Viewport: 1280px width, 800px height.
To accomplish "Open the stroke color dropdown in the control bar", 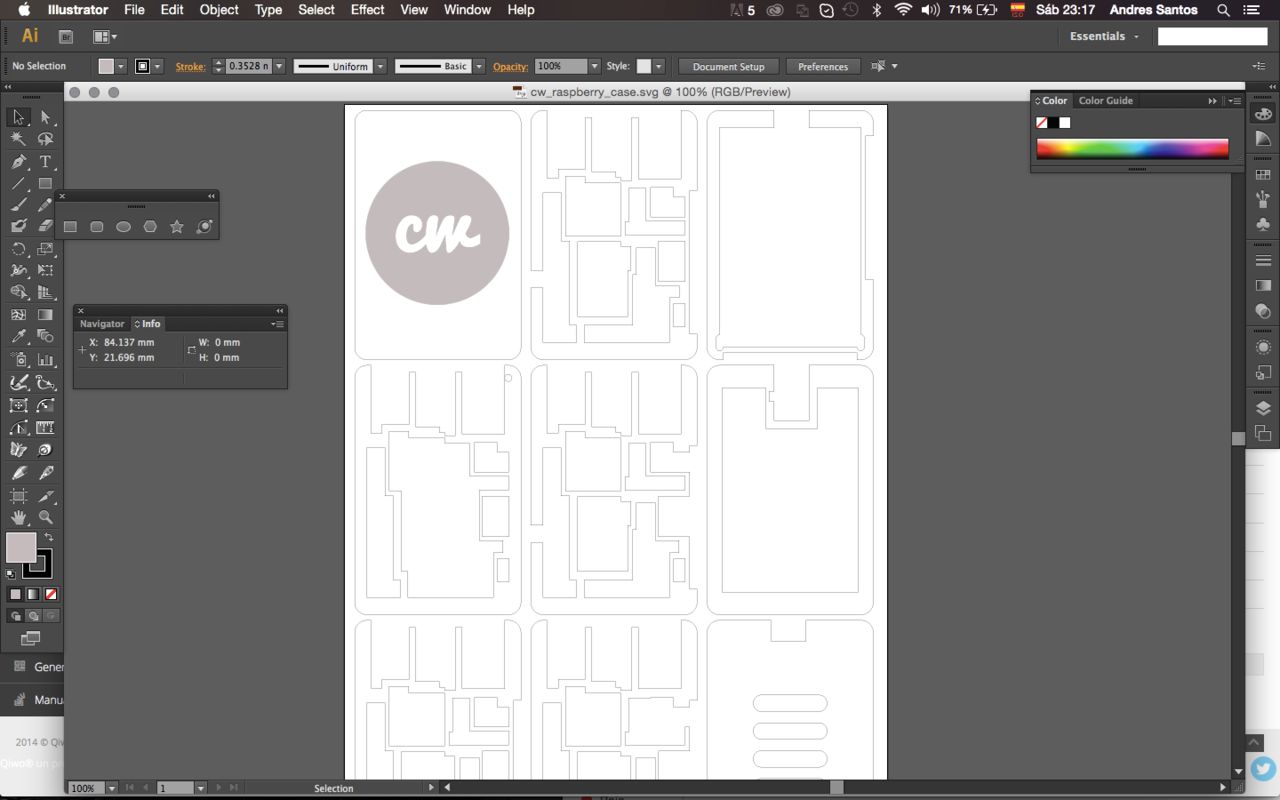I will tap(157, 66).
